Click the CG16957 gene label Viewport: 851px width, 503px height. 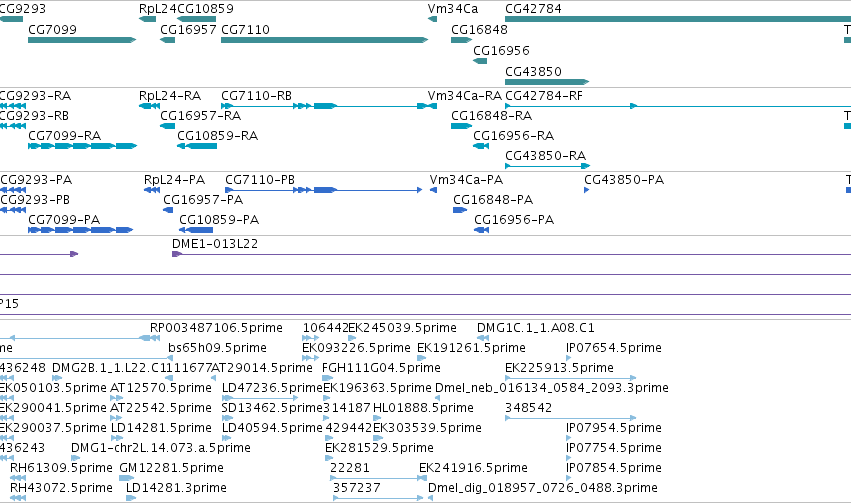tap(188, 29)
